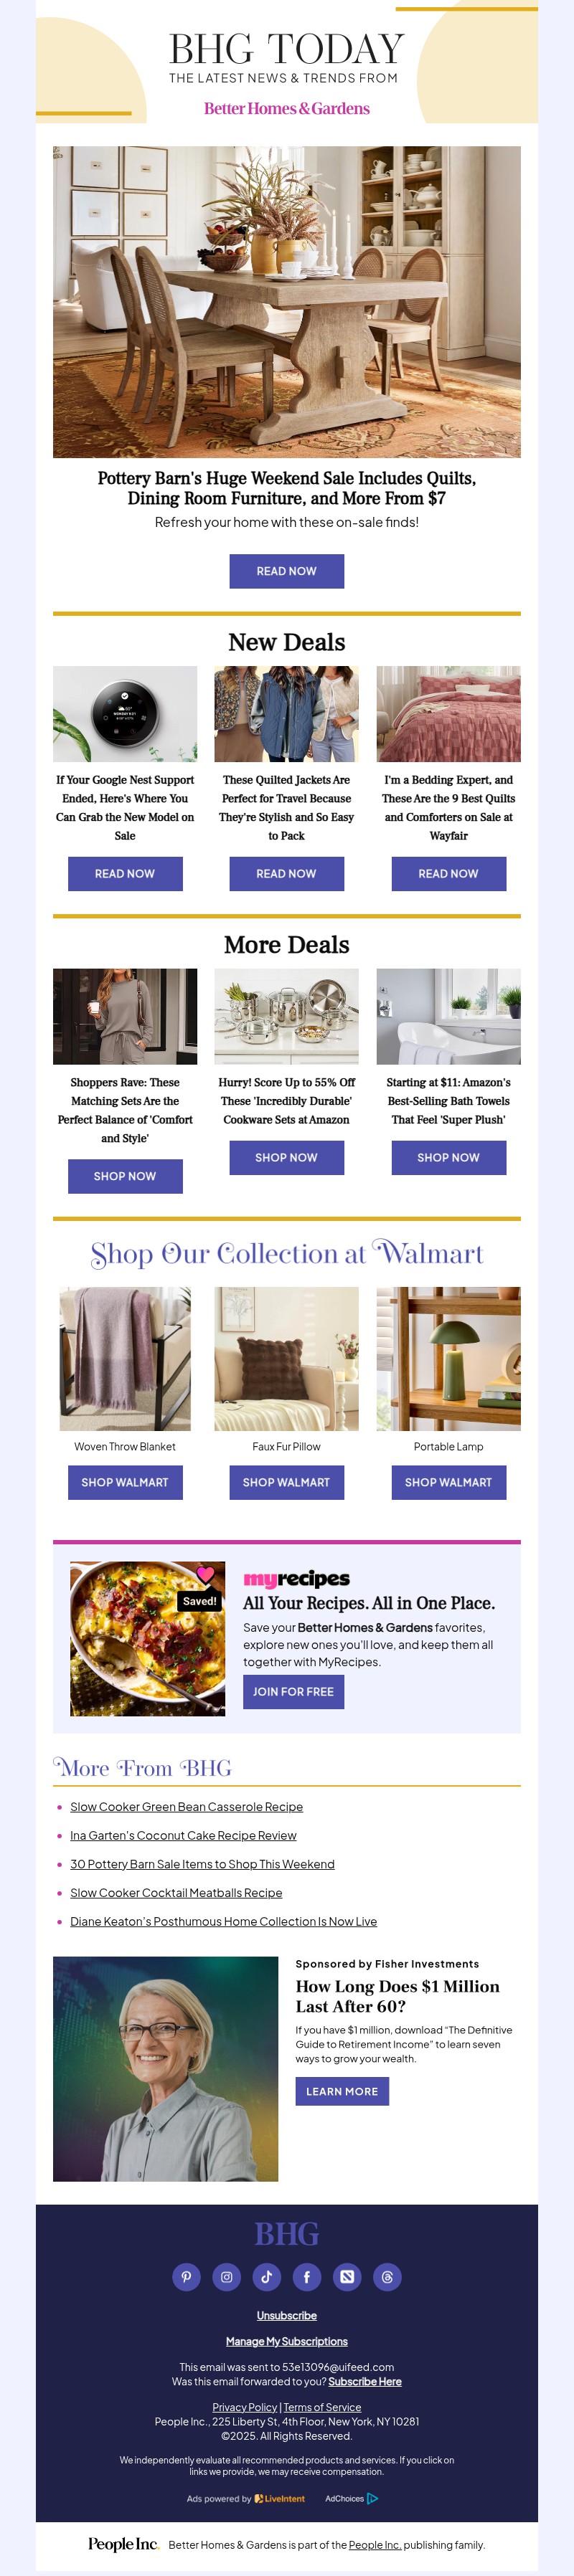
Task: Click the Unsubscribe link
Action: (287, 2316)
